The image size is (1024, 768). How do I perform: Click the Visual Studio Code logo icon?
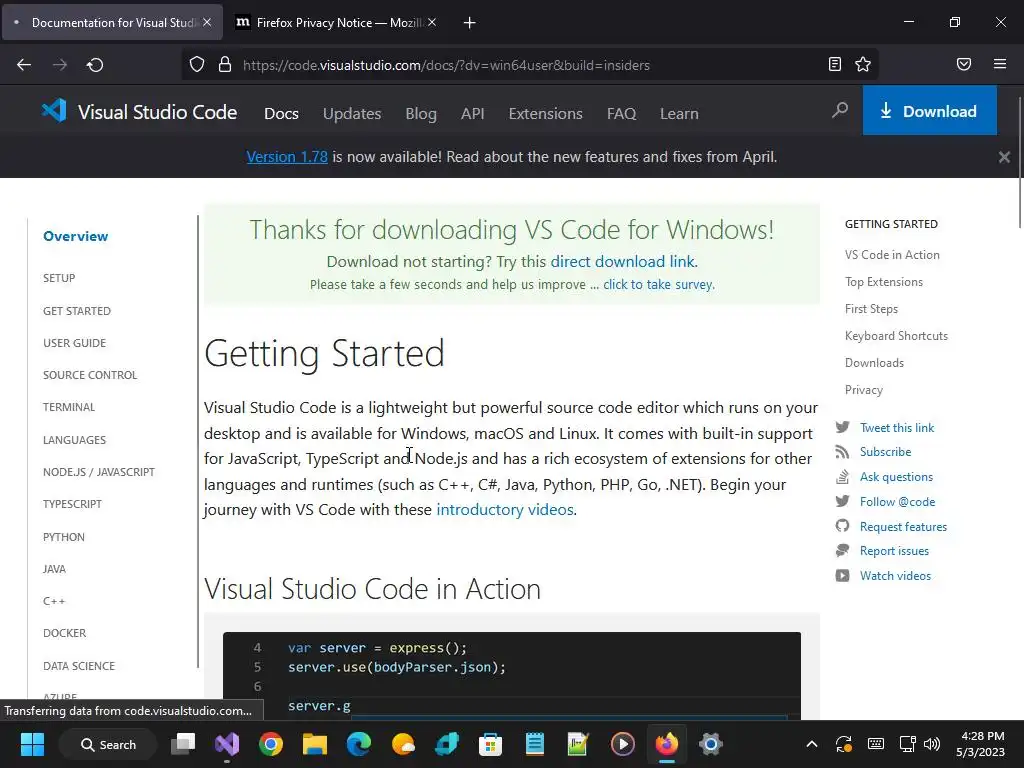coord(54,111)
